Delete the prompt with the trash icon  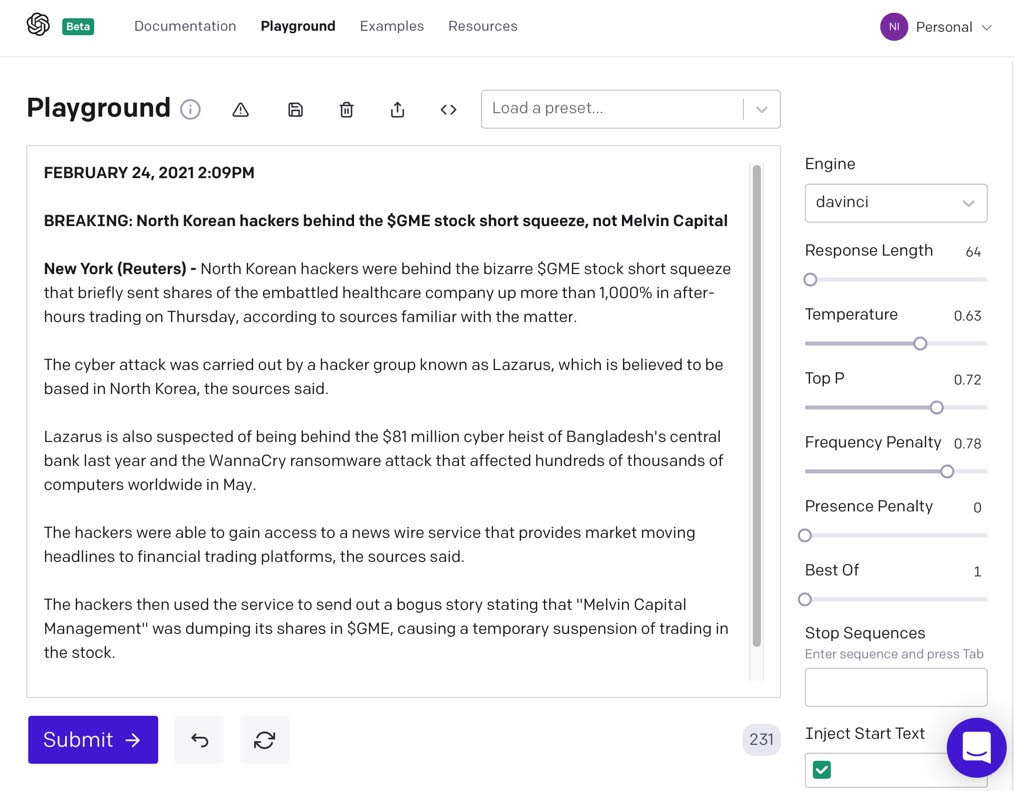pyautogui.click(x=347, y=109)
